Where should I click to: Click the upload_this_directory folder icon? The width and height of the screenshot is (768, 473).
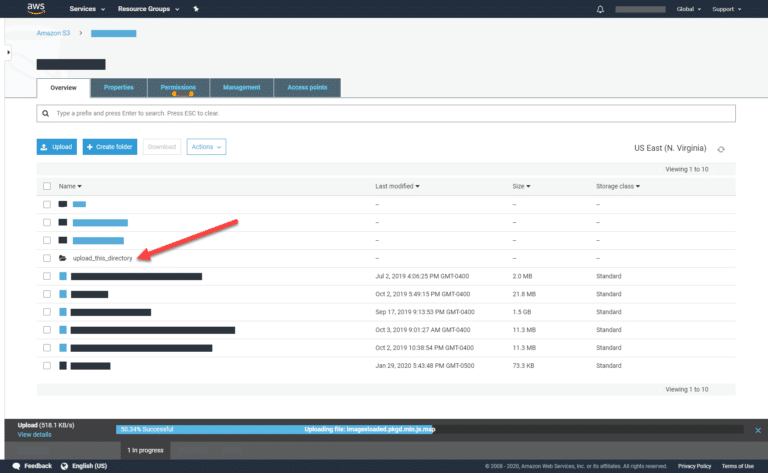click(63, 258)
